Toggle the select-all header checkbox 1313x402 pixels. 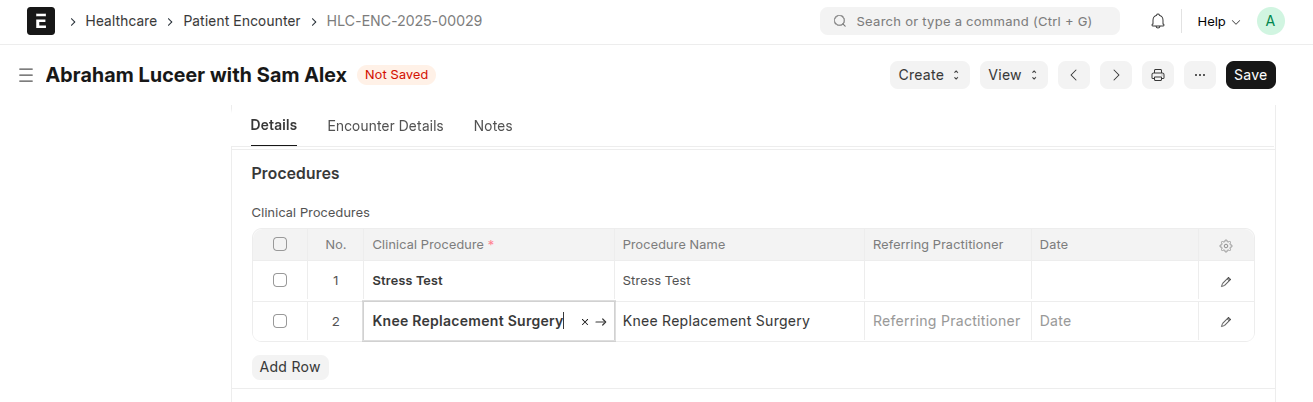(280, 244)
